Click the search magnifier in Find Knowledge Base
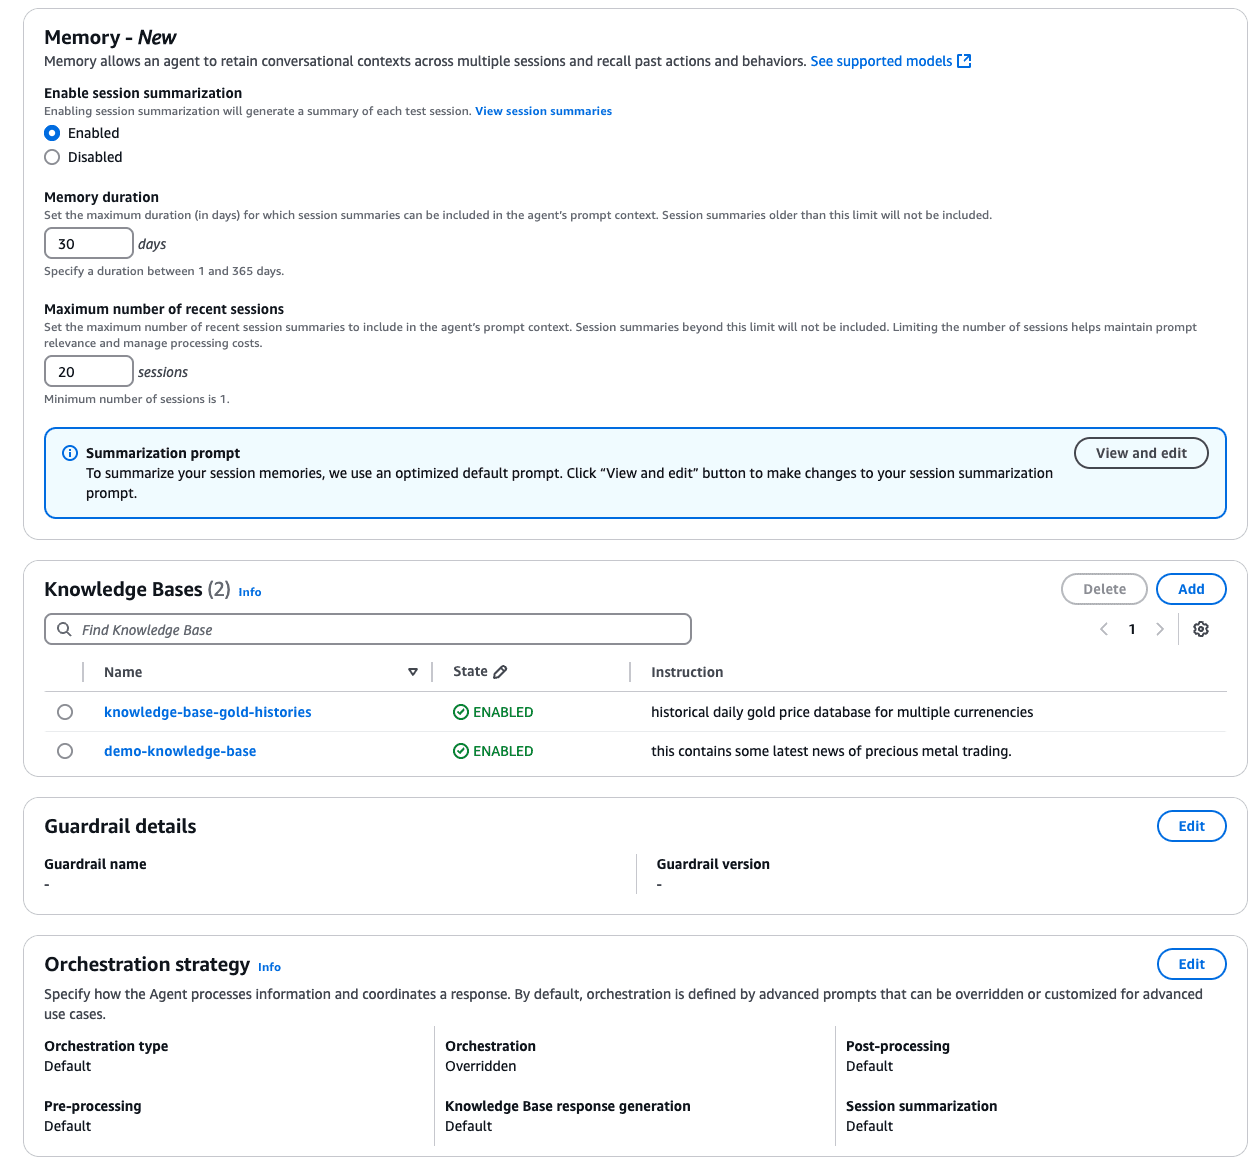The height and width of the screenshot is (1169, 1257). tap(64, 630)
